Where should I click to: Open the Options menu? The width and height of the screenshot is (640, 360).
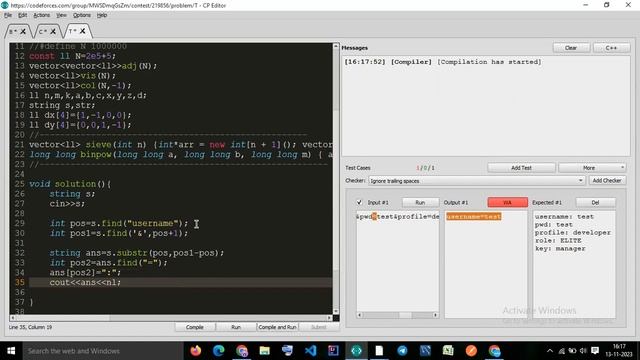click(82, 15)
